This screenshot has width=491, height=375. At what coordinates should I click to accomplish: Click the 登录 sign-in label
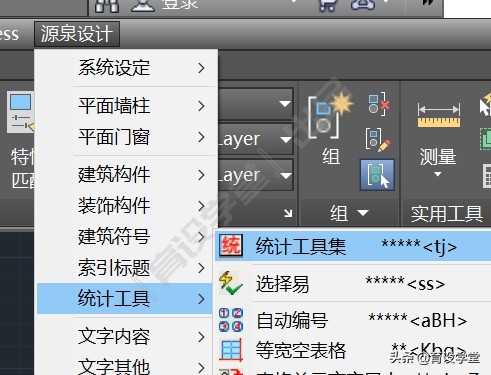[180, 5]
